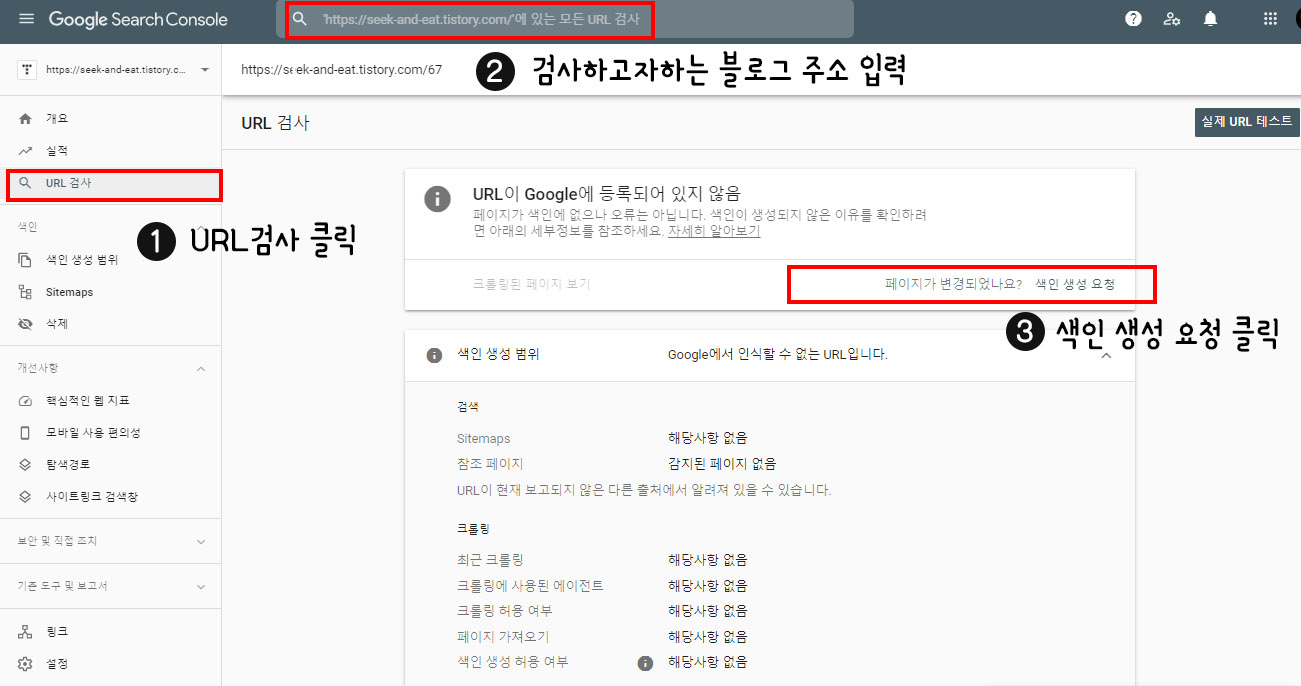1301x686 pixels.
Task: Click the gear icon beside 설정
Action: click(x=26, y=664)
